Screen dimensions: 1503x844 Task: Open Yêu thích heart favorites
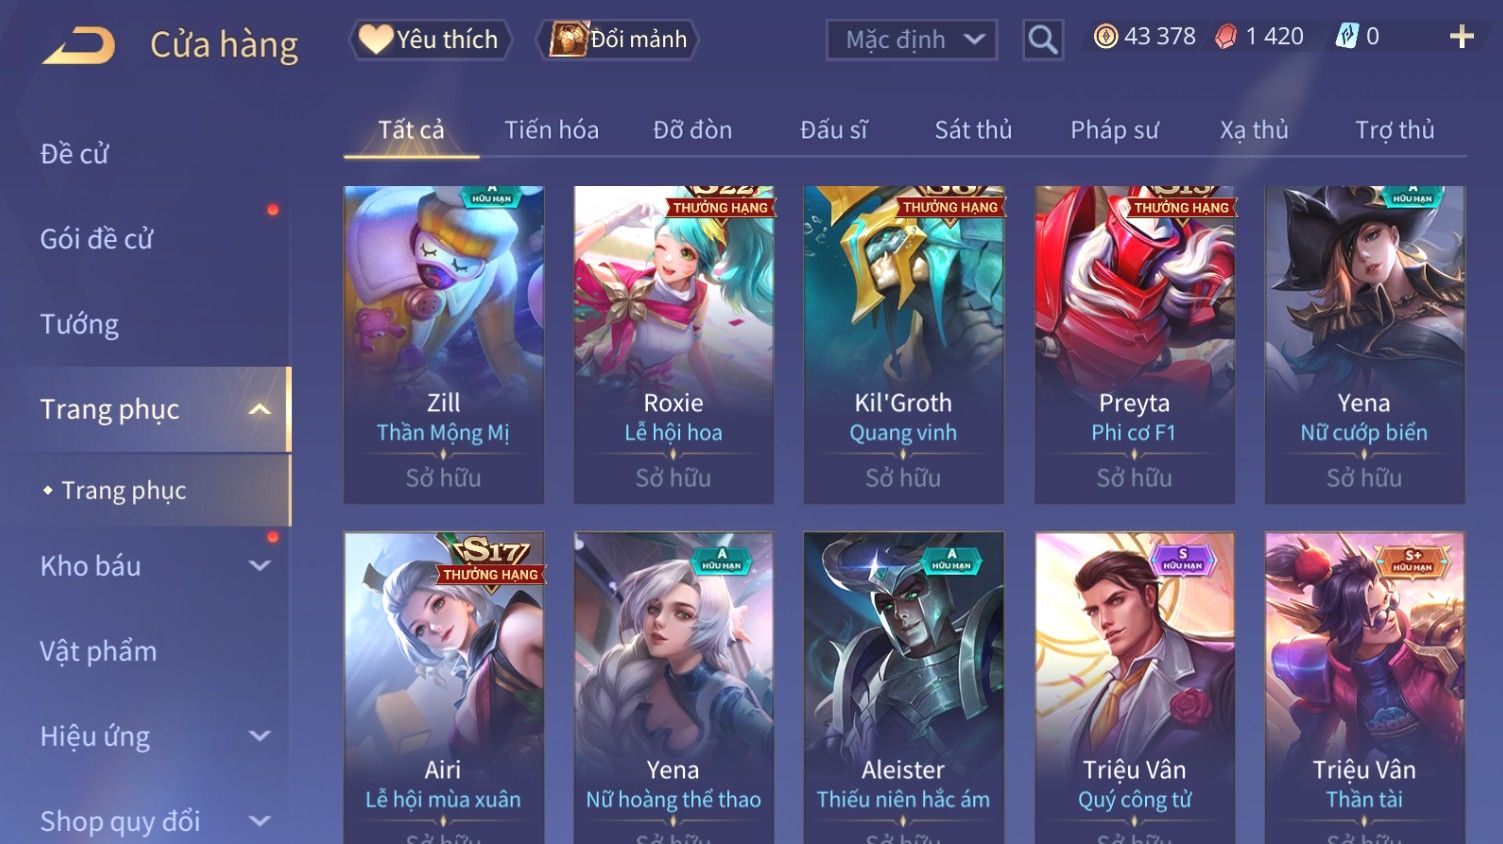[x=430, y=40]
